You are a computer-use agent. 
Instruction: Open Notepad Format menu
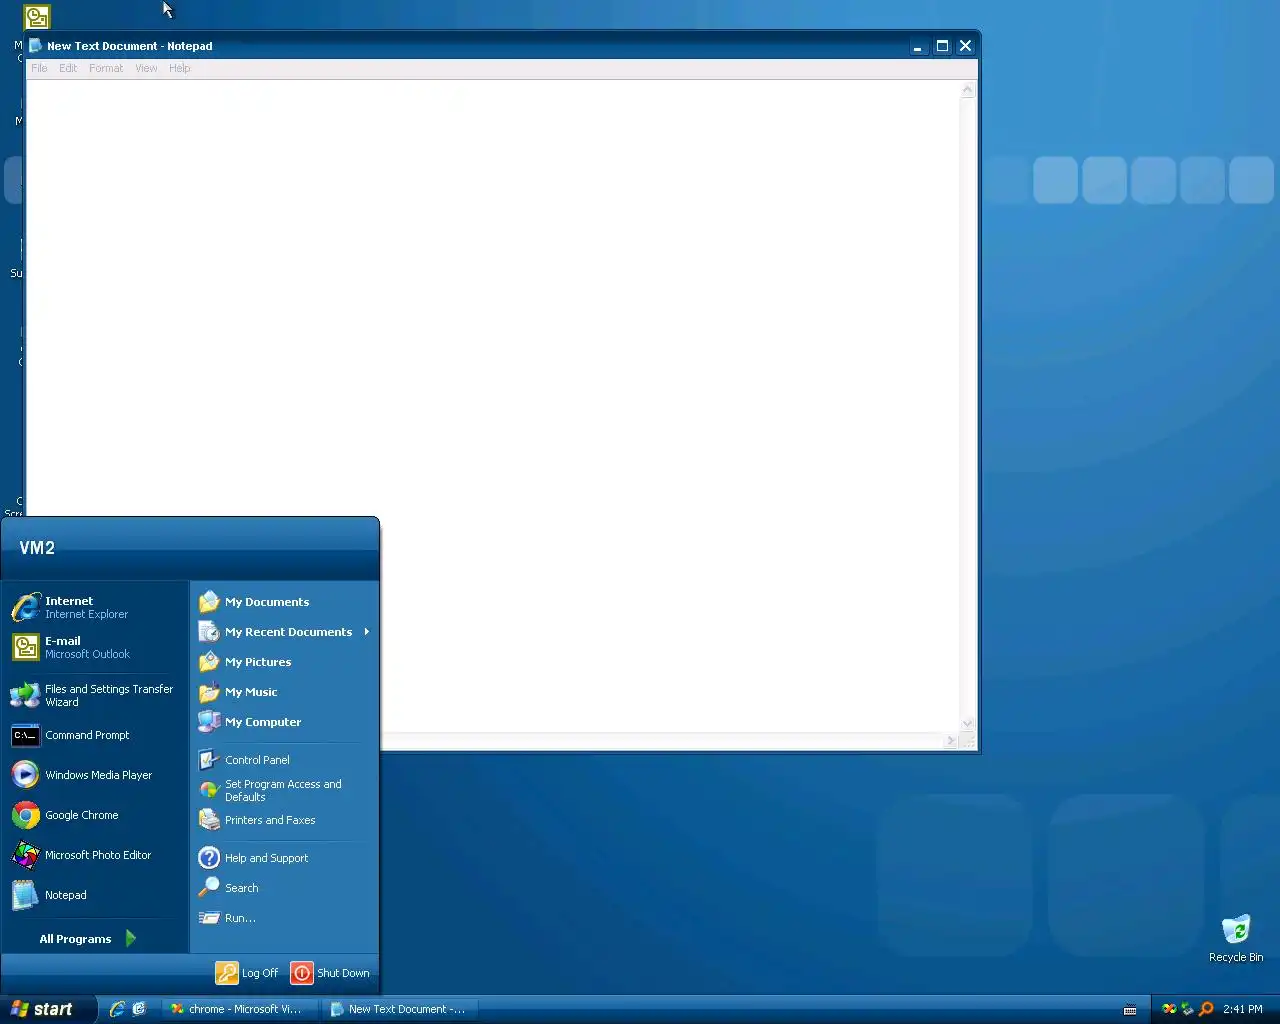pyautogui.click(x=106, y=68)
